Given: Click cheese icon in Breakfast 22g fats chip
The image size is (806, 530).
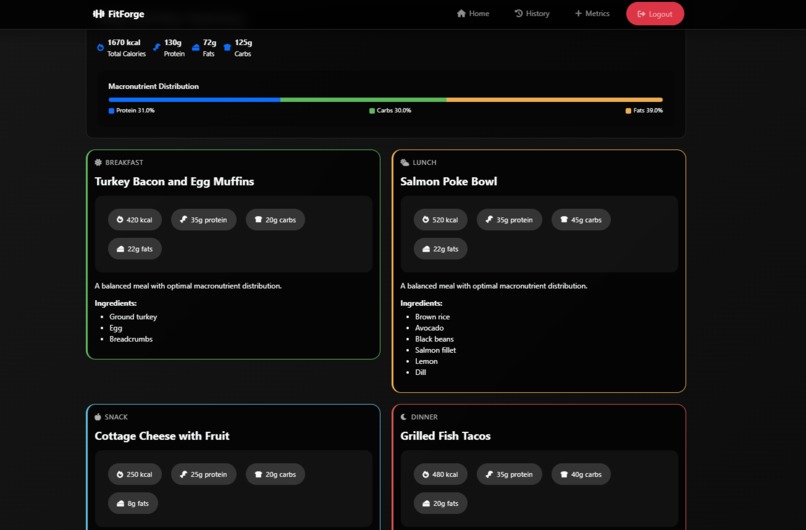Looking at the screenshot, I should click(120, 249).
